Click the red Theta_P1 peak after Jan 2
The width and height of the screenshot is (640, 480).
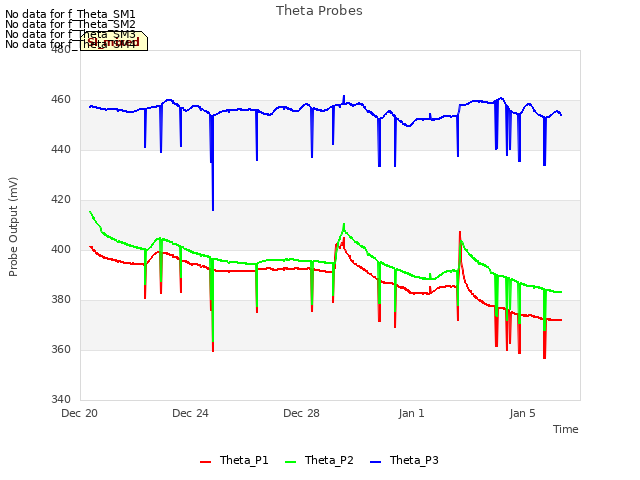[460, 232]
